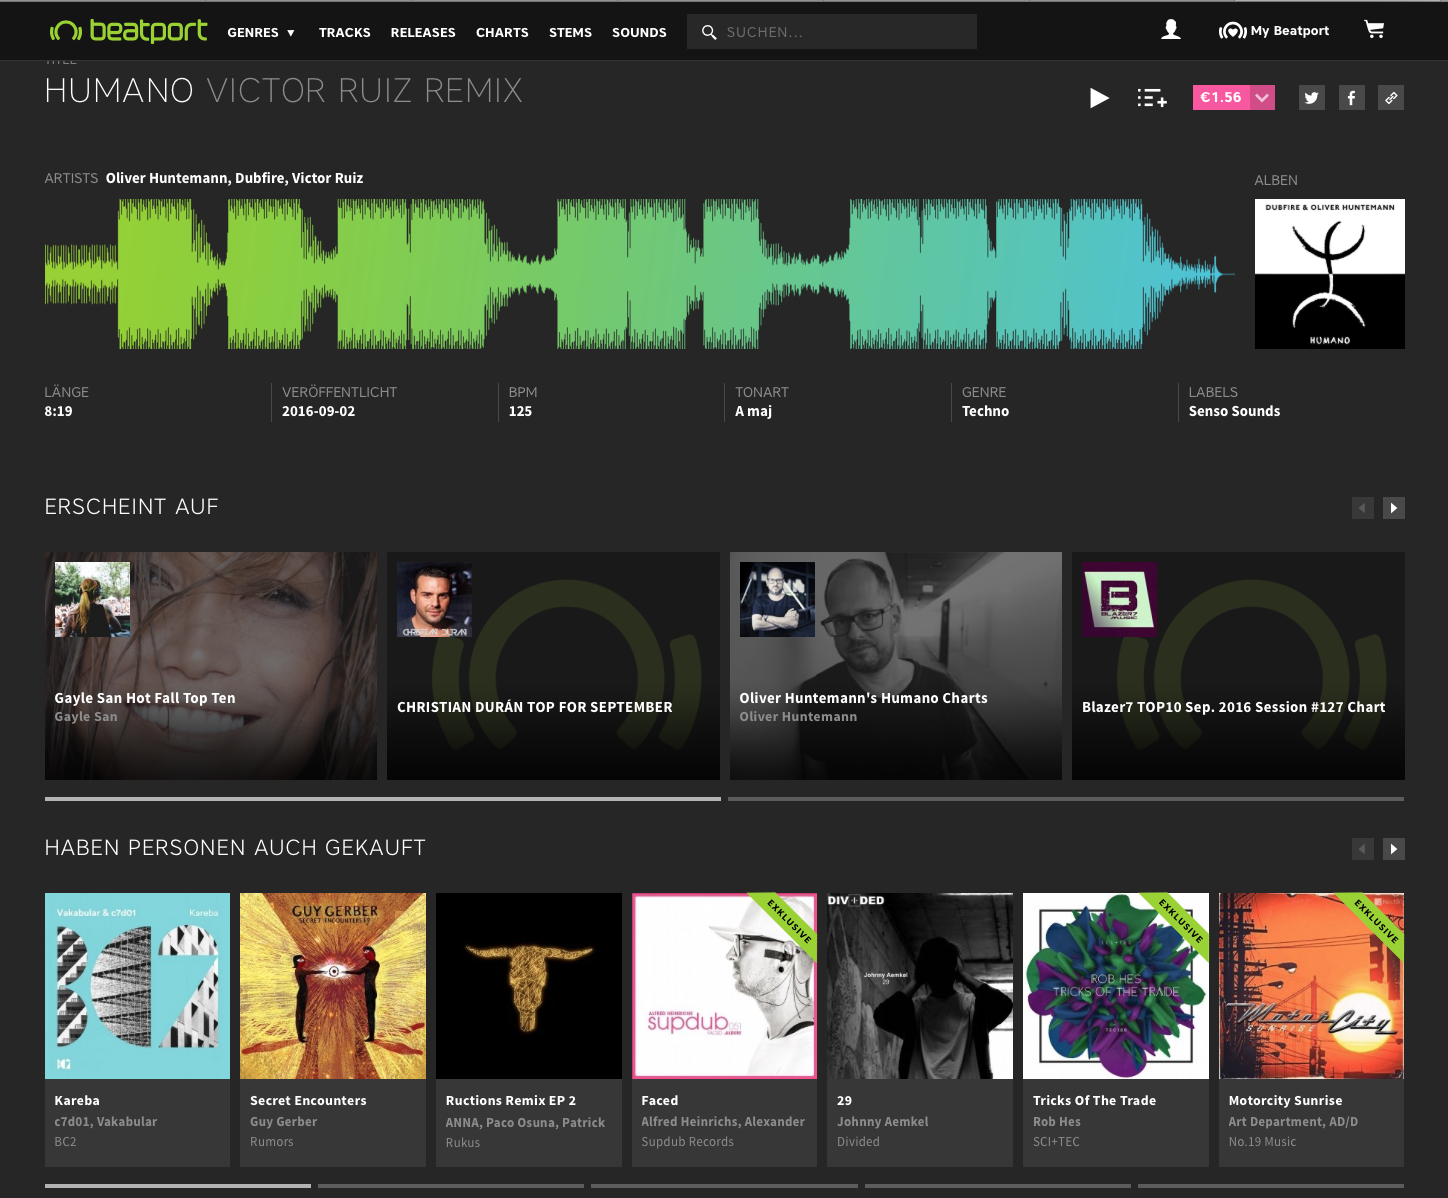Show next Haben Personen Auch Gekauft releases

1394,849
